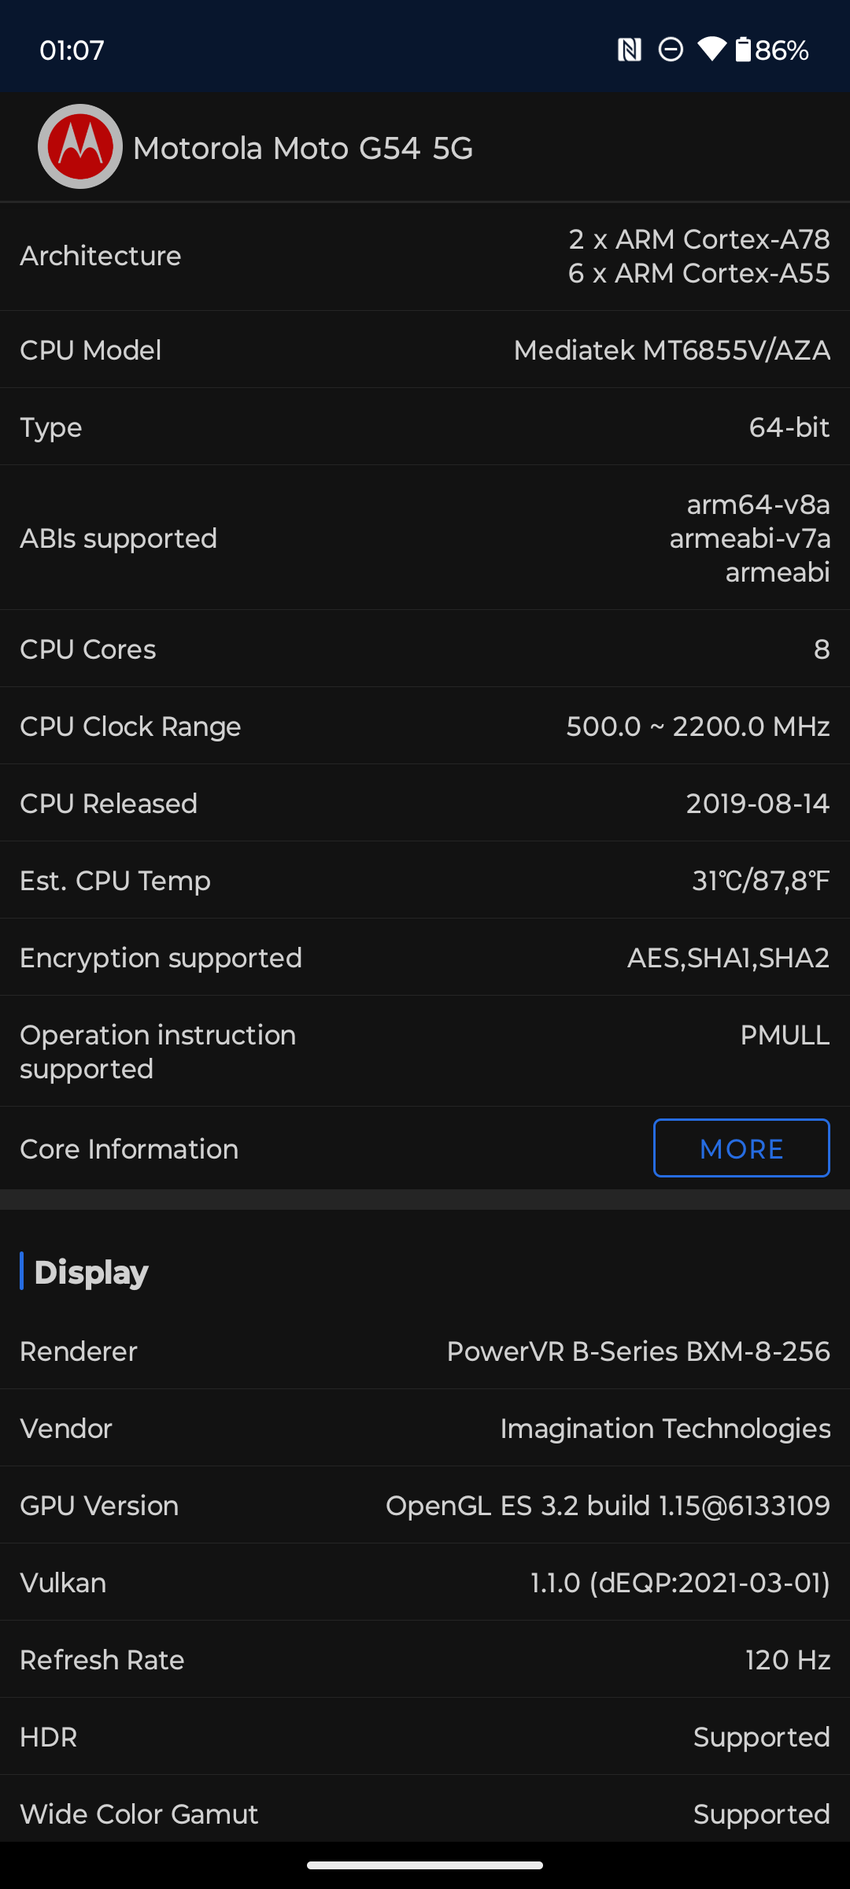Select the ABIs supported row
Viewport: 850px width, 1889px height.
tap(425, 538)
